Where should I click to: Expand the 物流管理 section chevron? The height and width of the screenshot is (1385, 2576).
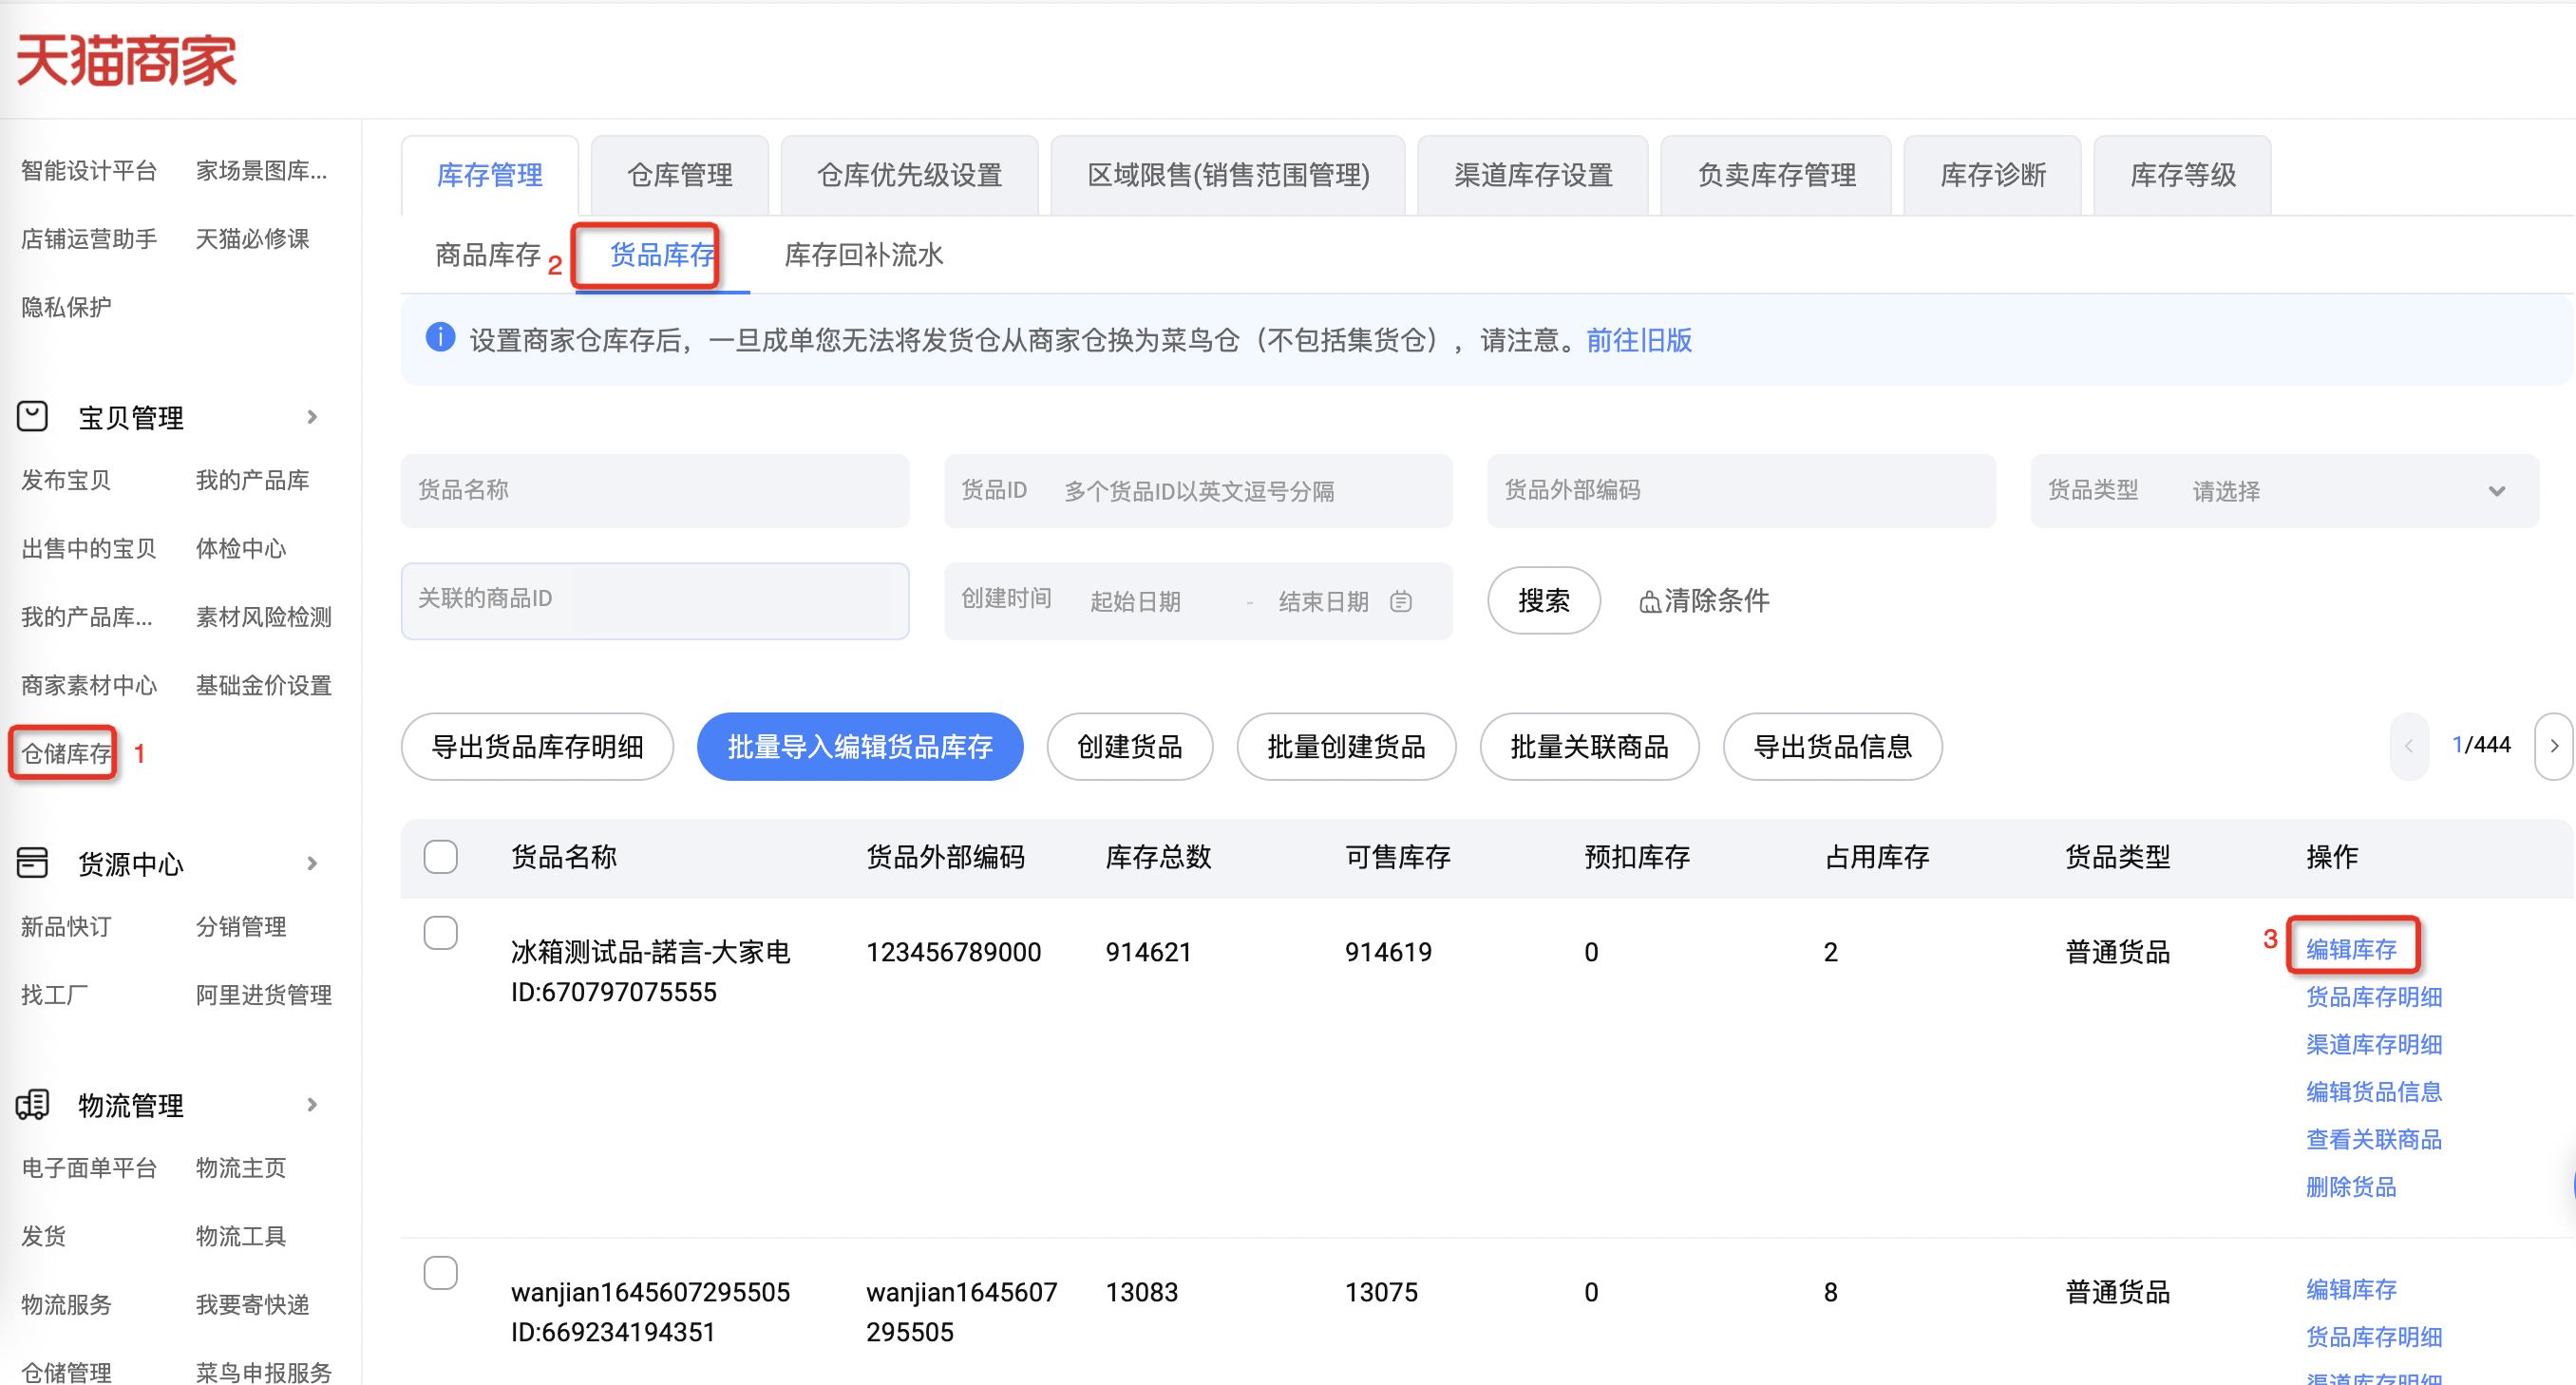click(x=312, y=1105)
